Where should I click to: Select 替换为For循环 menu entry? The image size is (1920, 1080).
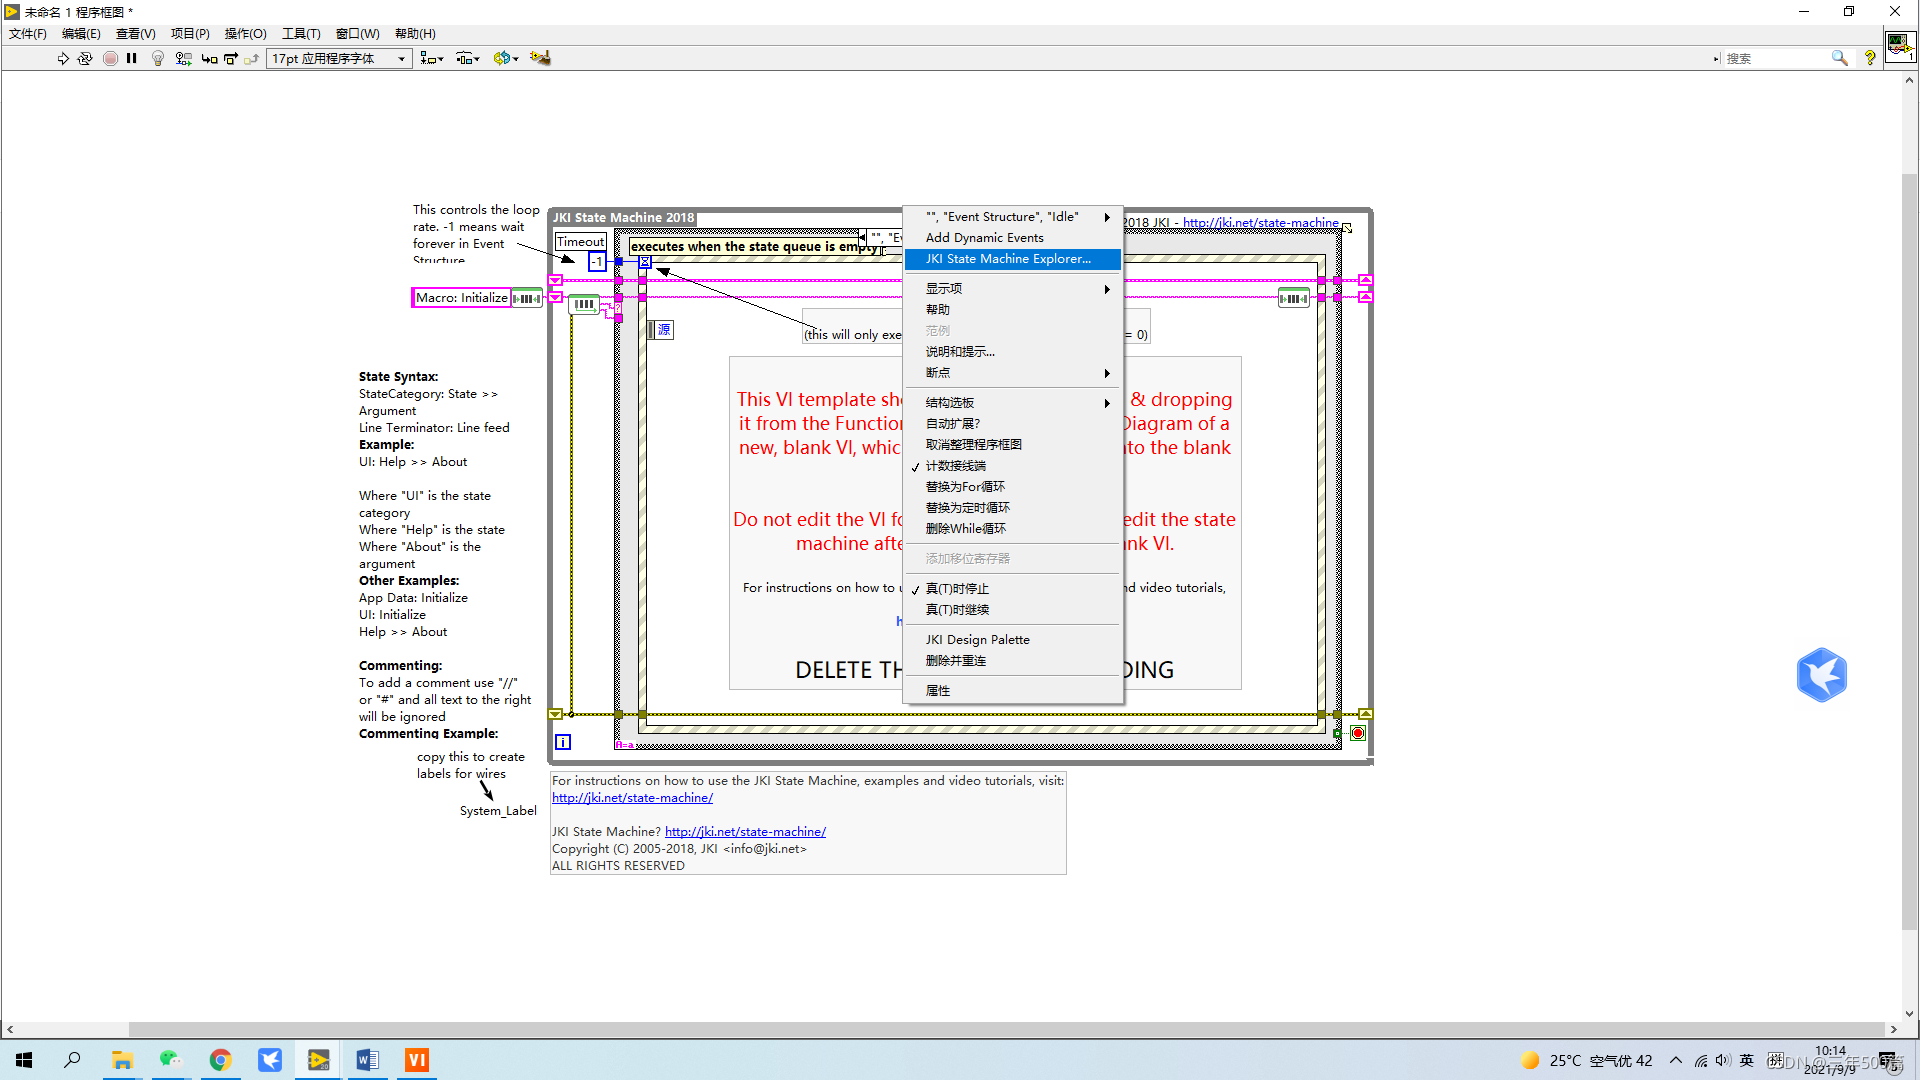pos(1012,486)
